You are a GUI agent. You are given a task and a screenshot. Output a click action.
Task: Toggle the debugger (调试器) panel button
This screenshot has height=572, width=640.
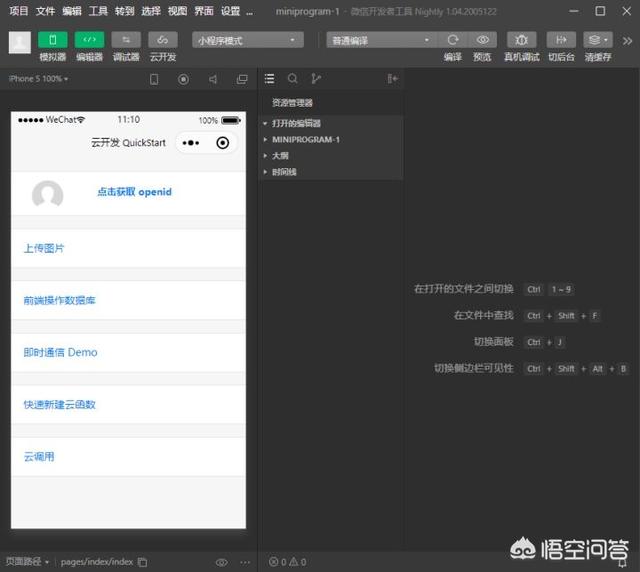[x=126, y=40]
